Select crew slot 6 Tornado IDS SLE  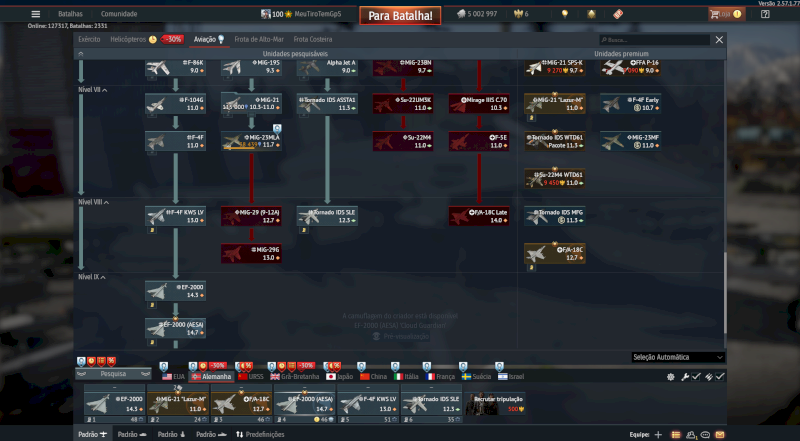tap(431, 404)
